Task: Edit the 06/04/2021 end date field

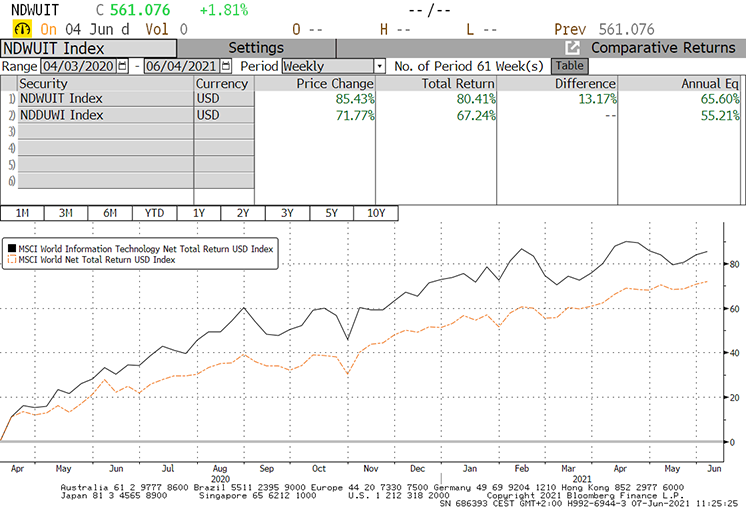Action: pyautogui.click(x=182, y=66)
